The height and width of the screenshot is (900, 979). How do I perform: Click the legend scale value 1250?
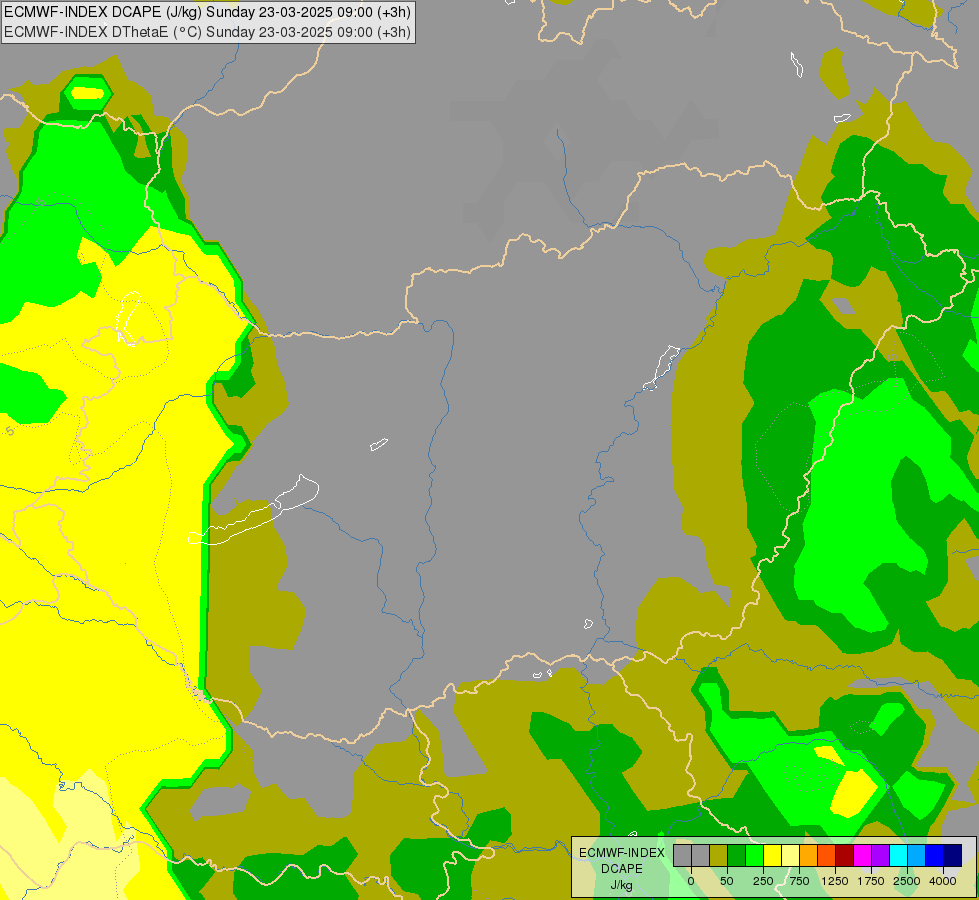(x=835, y=881)
